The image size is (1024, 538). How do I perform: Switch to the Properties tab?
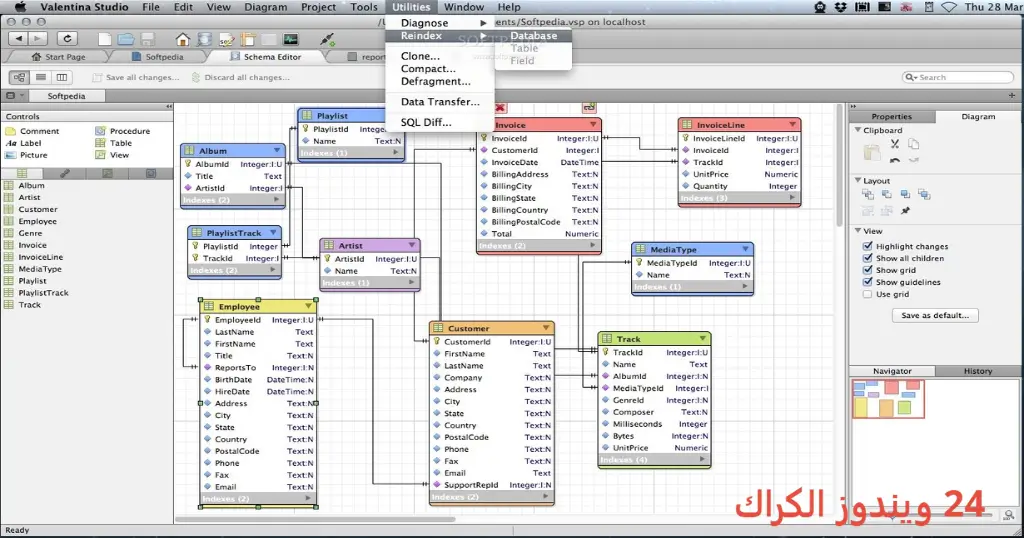coord(891,116)
